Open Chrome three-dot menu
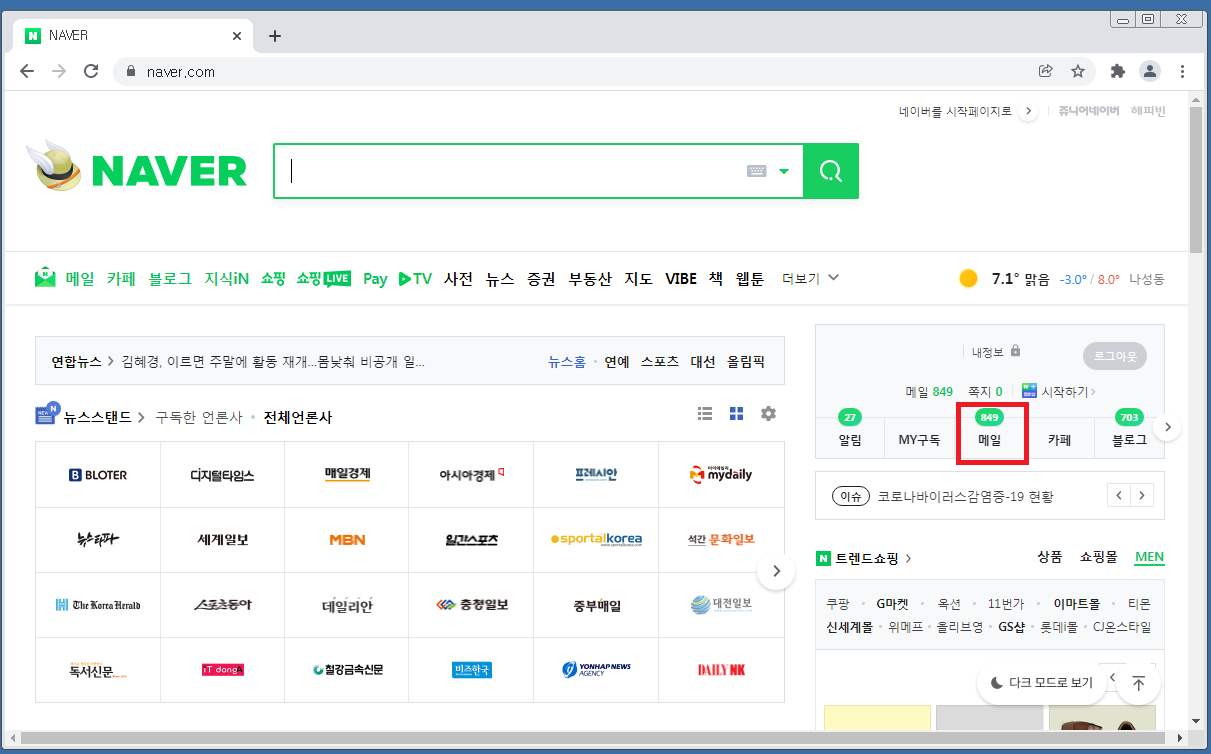This screenshot has width=1211, height=754. 1183,71
